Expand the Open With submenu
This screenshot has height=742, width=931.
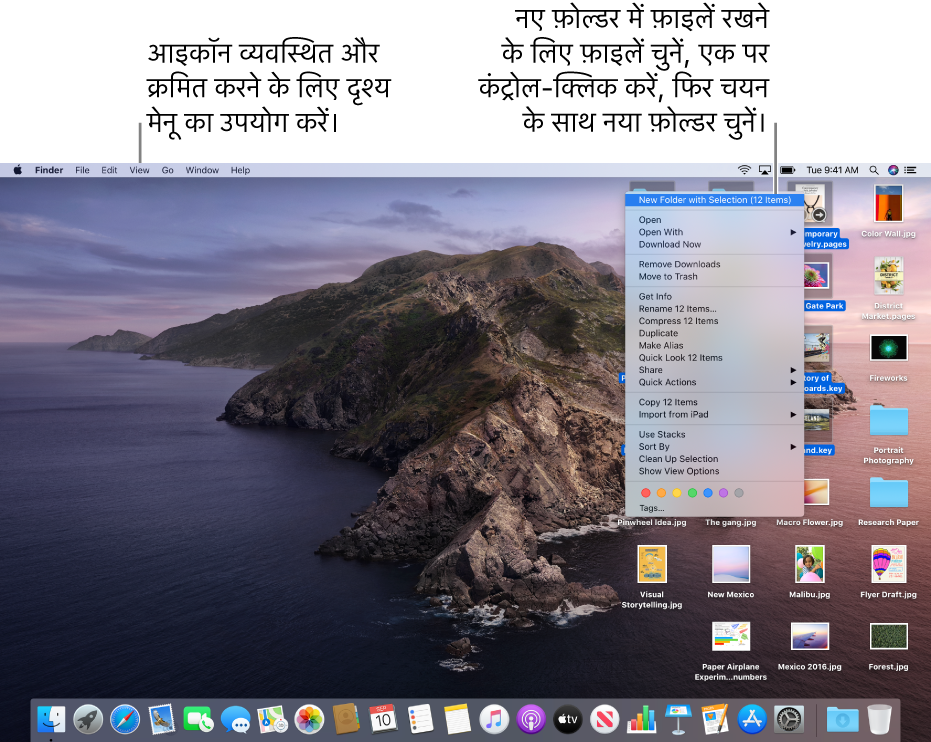tap(714, 232)
